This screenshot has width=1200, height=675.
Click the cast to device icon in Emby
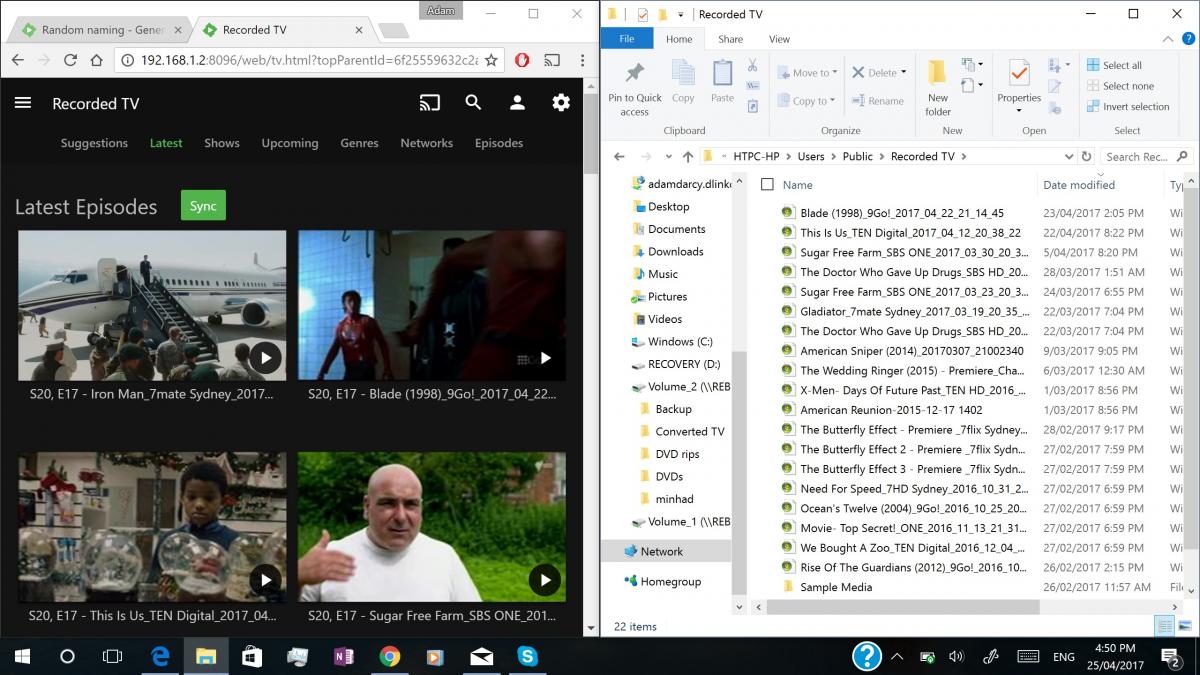tap(430, 103)
